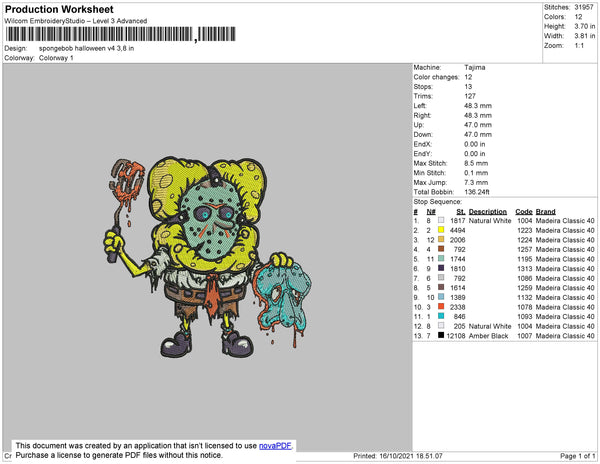The height and width of the screenshot is (464, 600).
Task: Select the turquoise swatch, code 1093
Action: (441, 316)
